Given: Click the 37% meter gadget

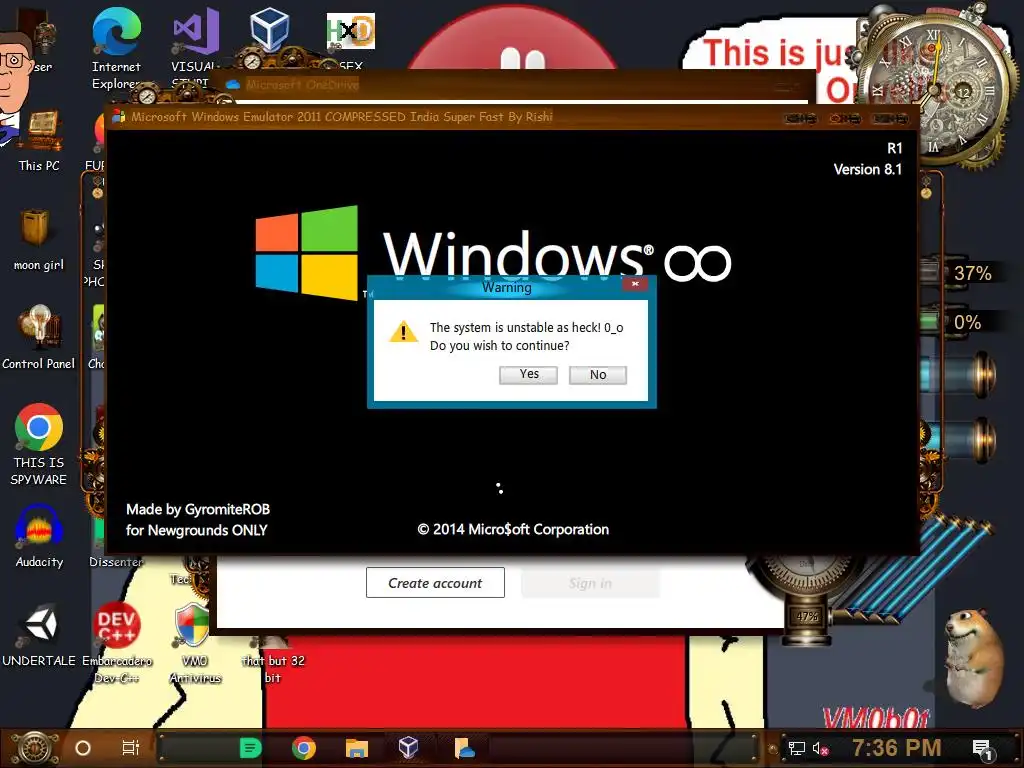Looking at the screenshot, I should coord(960,272).
